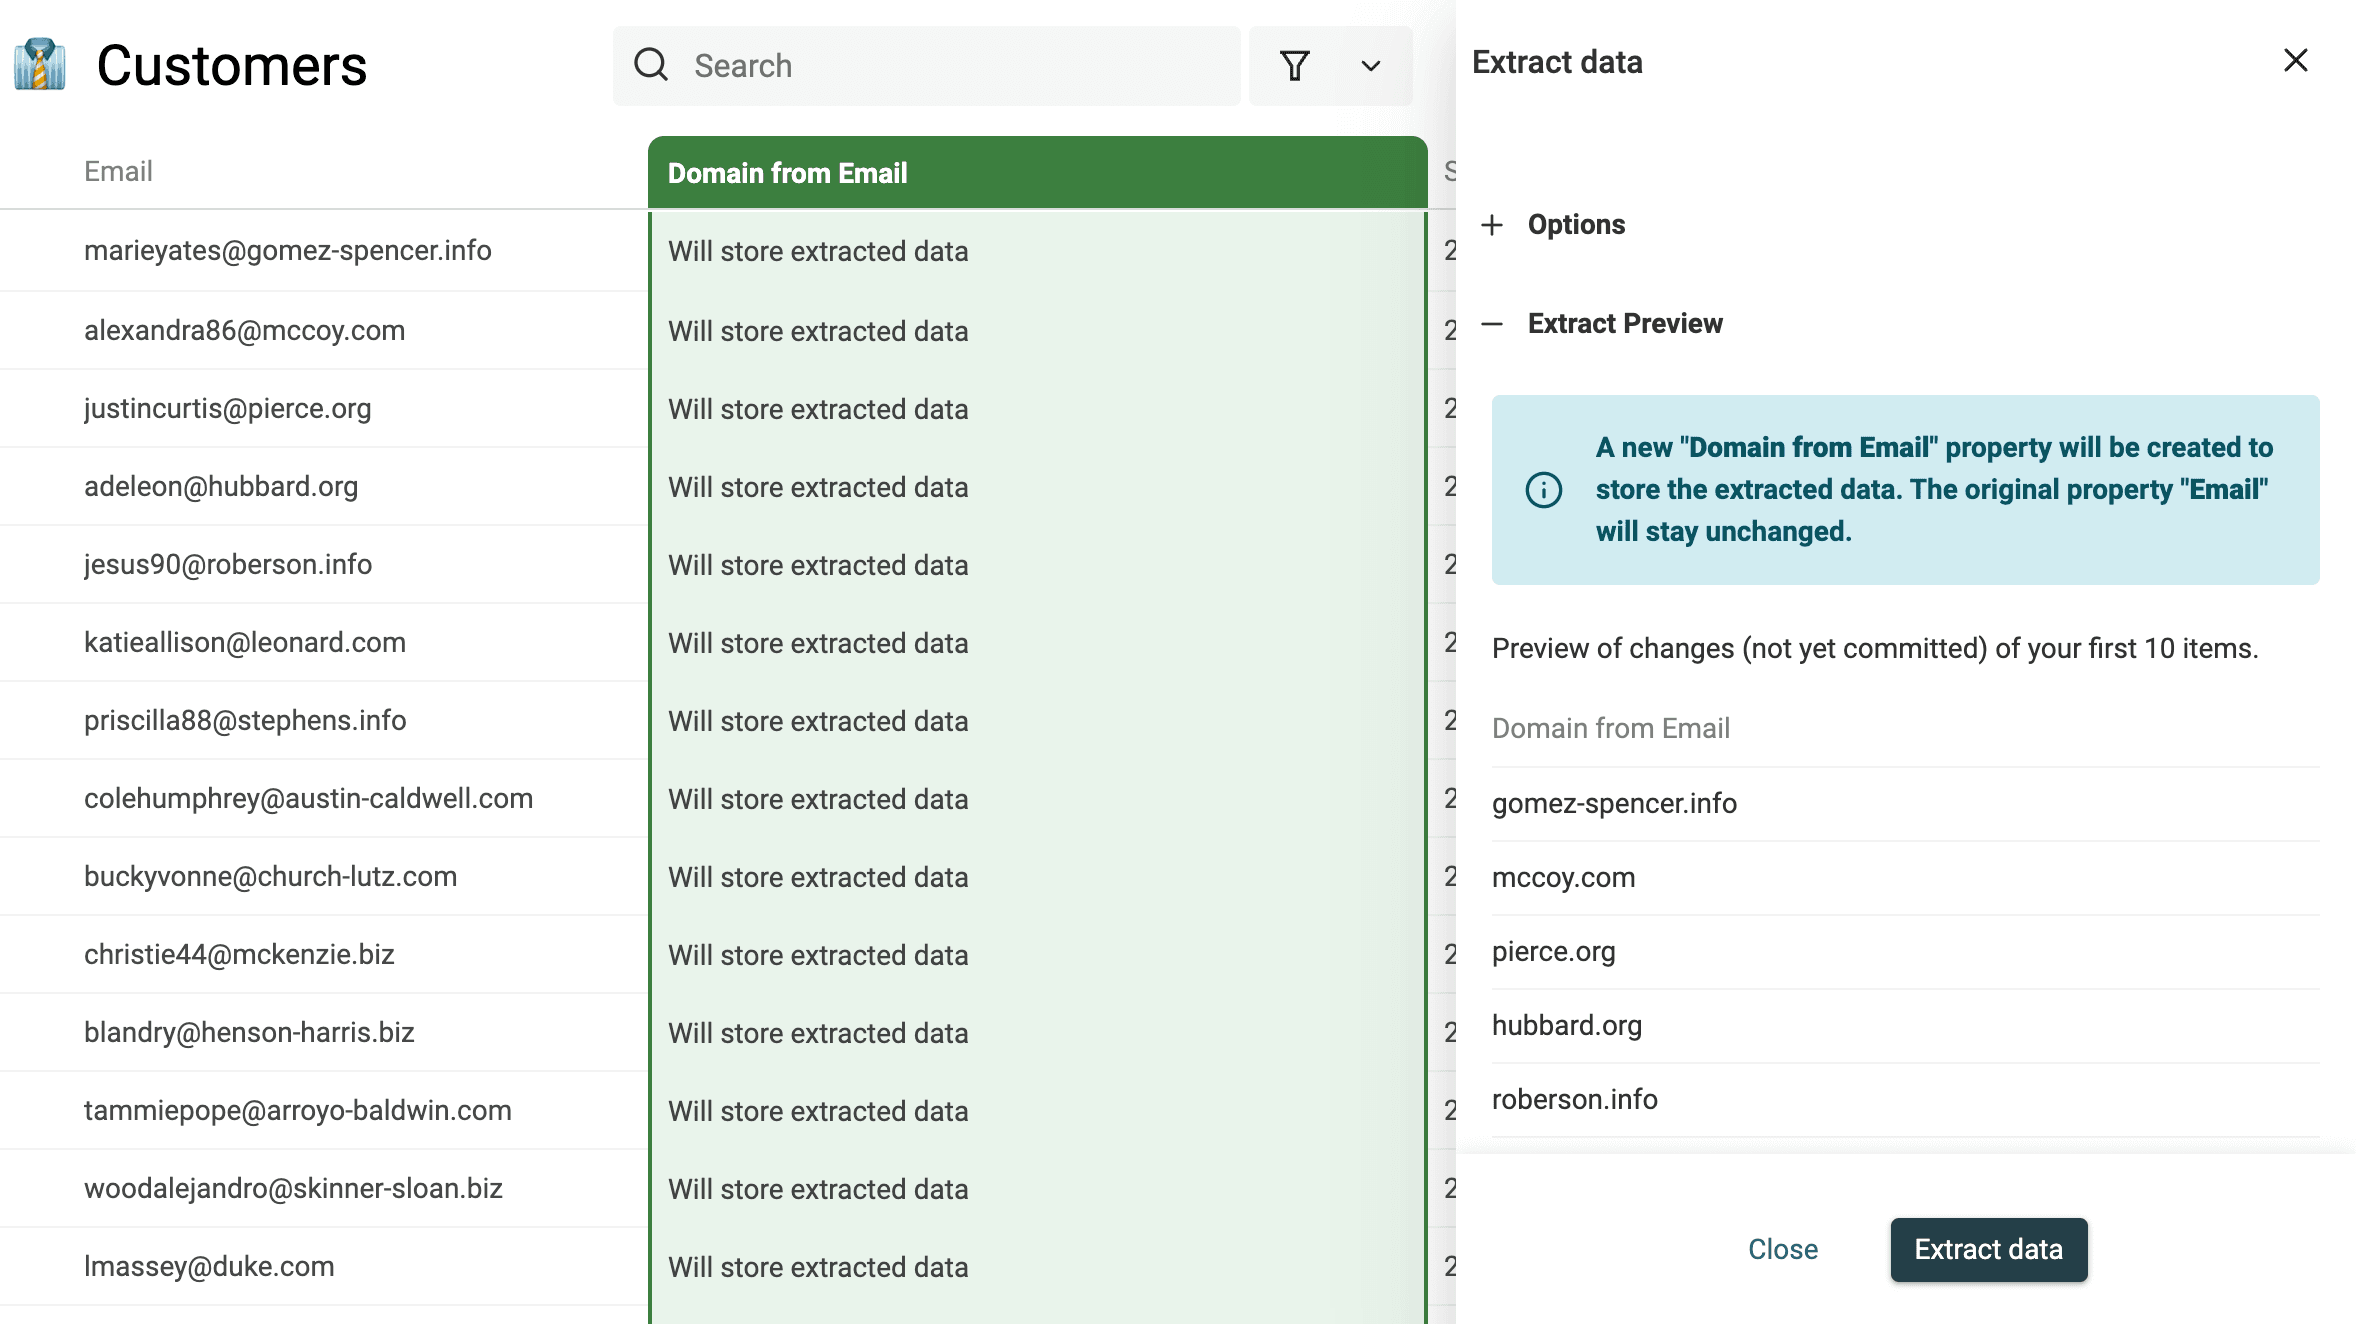Screen dimensions: 2356x1324
Task: Focus the Search input field
Action: pyautogui.click(x=927, y=66)
